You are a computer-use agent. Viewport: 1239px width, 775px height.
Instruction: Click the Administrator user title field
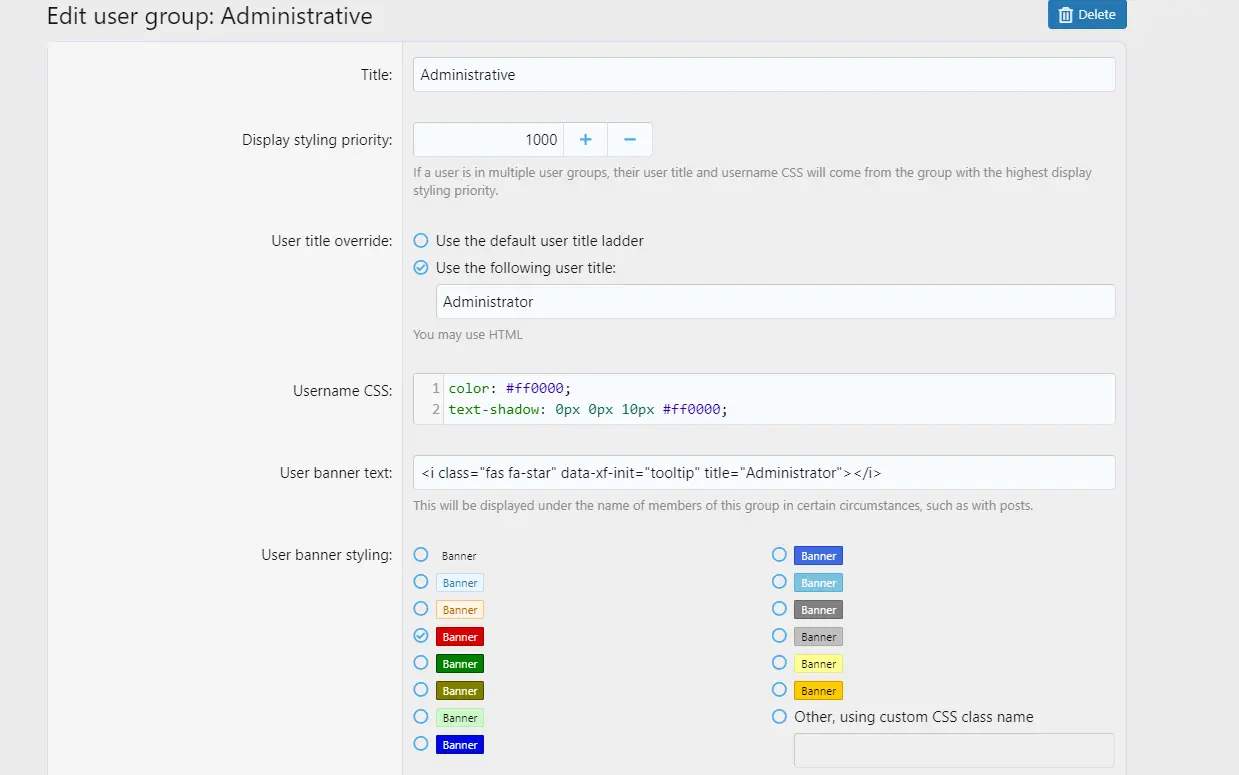pos(775,302)
